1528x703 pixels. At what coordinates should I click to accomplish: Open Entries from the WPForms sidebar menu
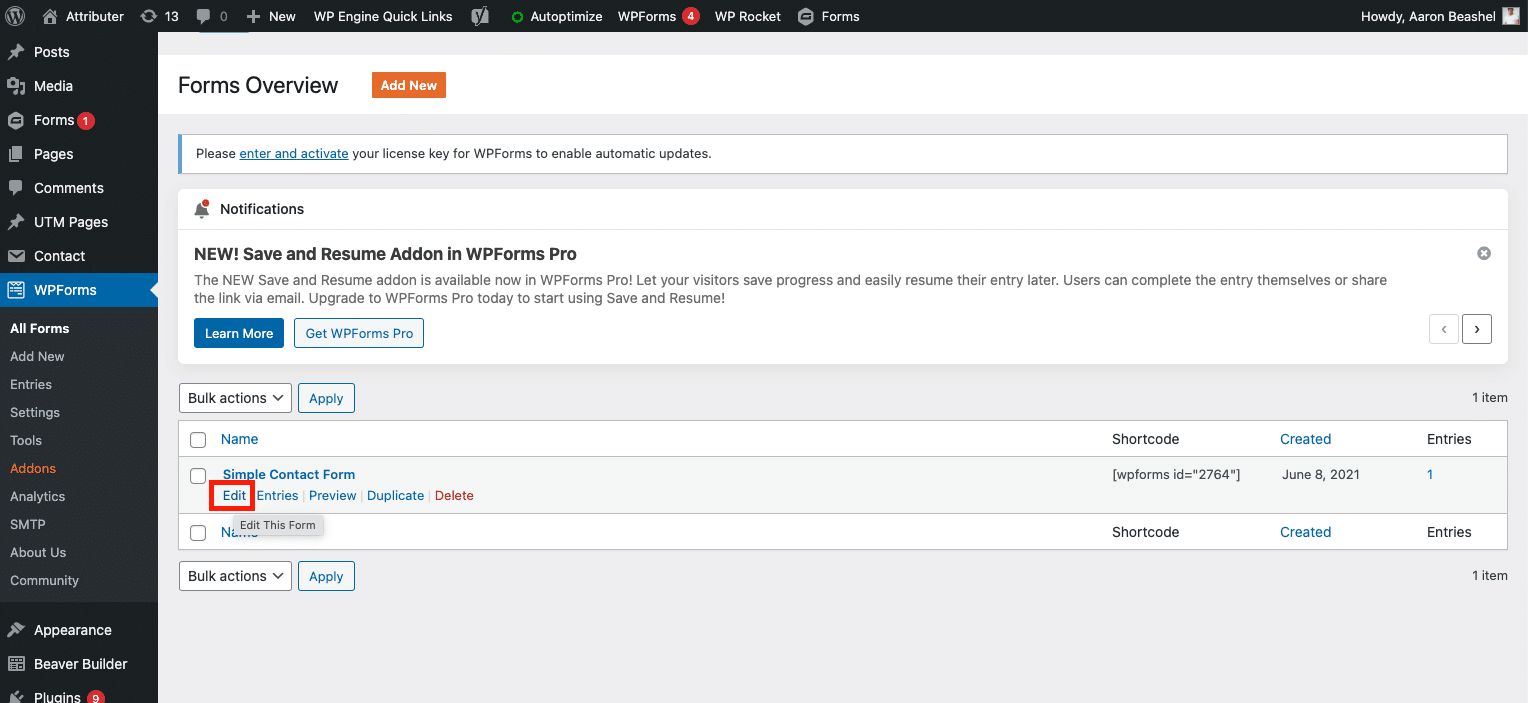[x=30, y=384]
